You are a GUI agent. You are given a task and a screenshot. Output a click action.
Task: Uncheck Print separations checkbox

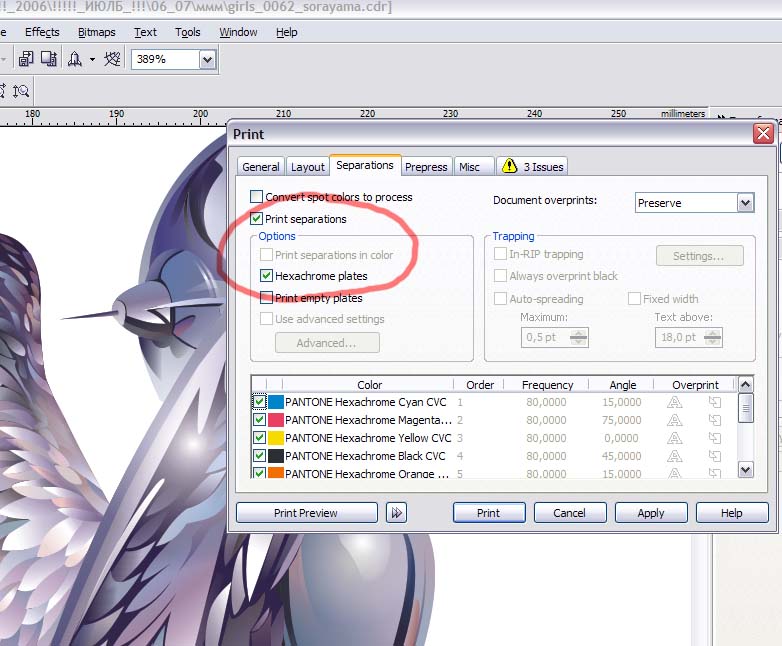point(256,218)
